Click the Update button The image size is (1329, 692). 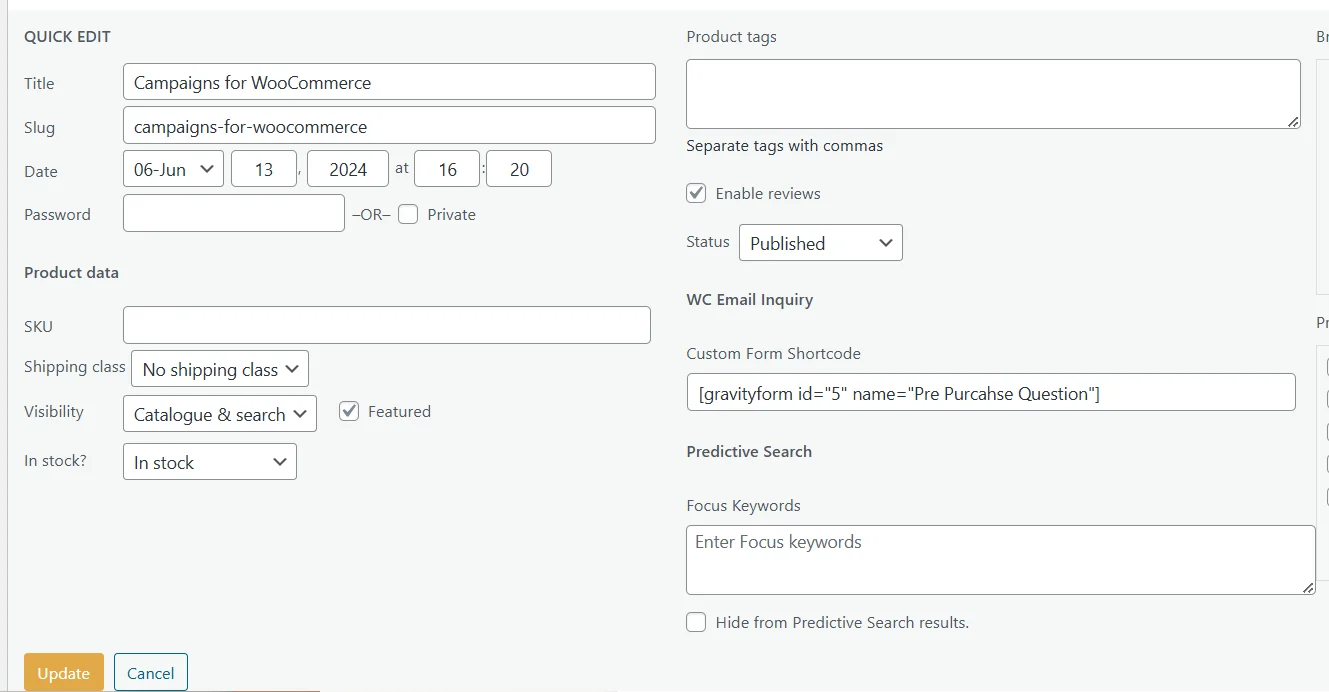pos(64,673)
